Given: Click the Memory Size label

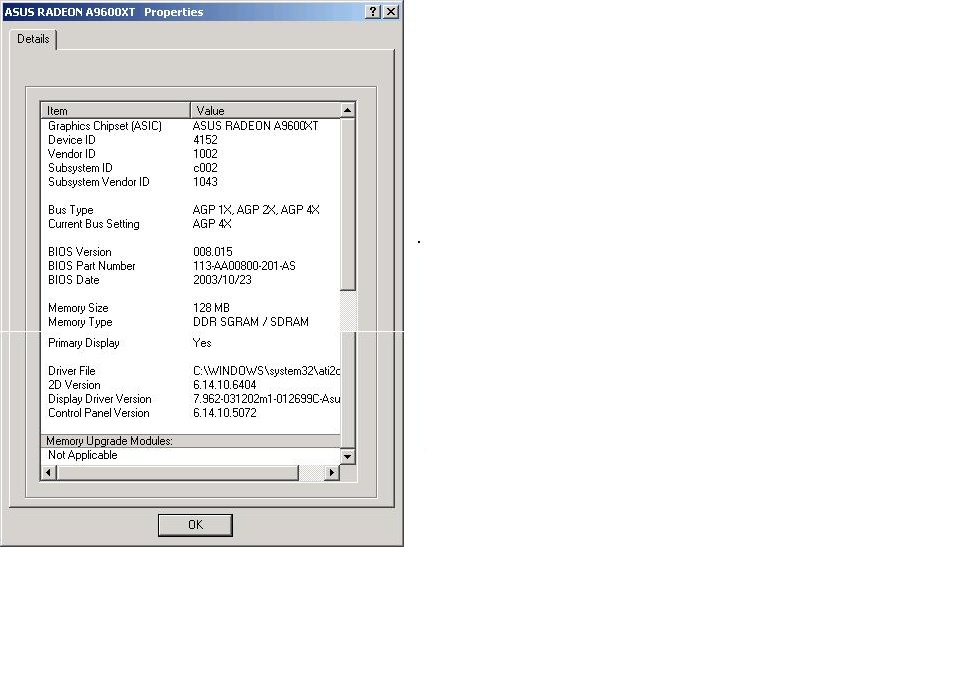Looking at the screenshot, I should tap(78, 308).
